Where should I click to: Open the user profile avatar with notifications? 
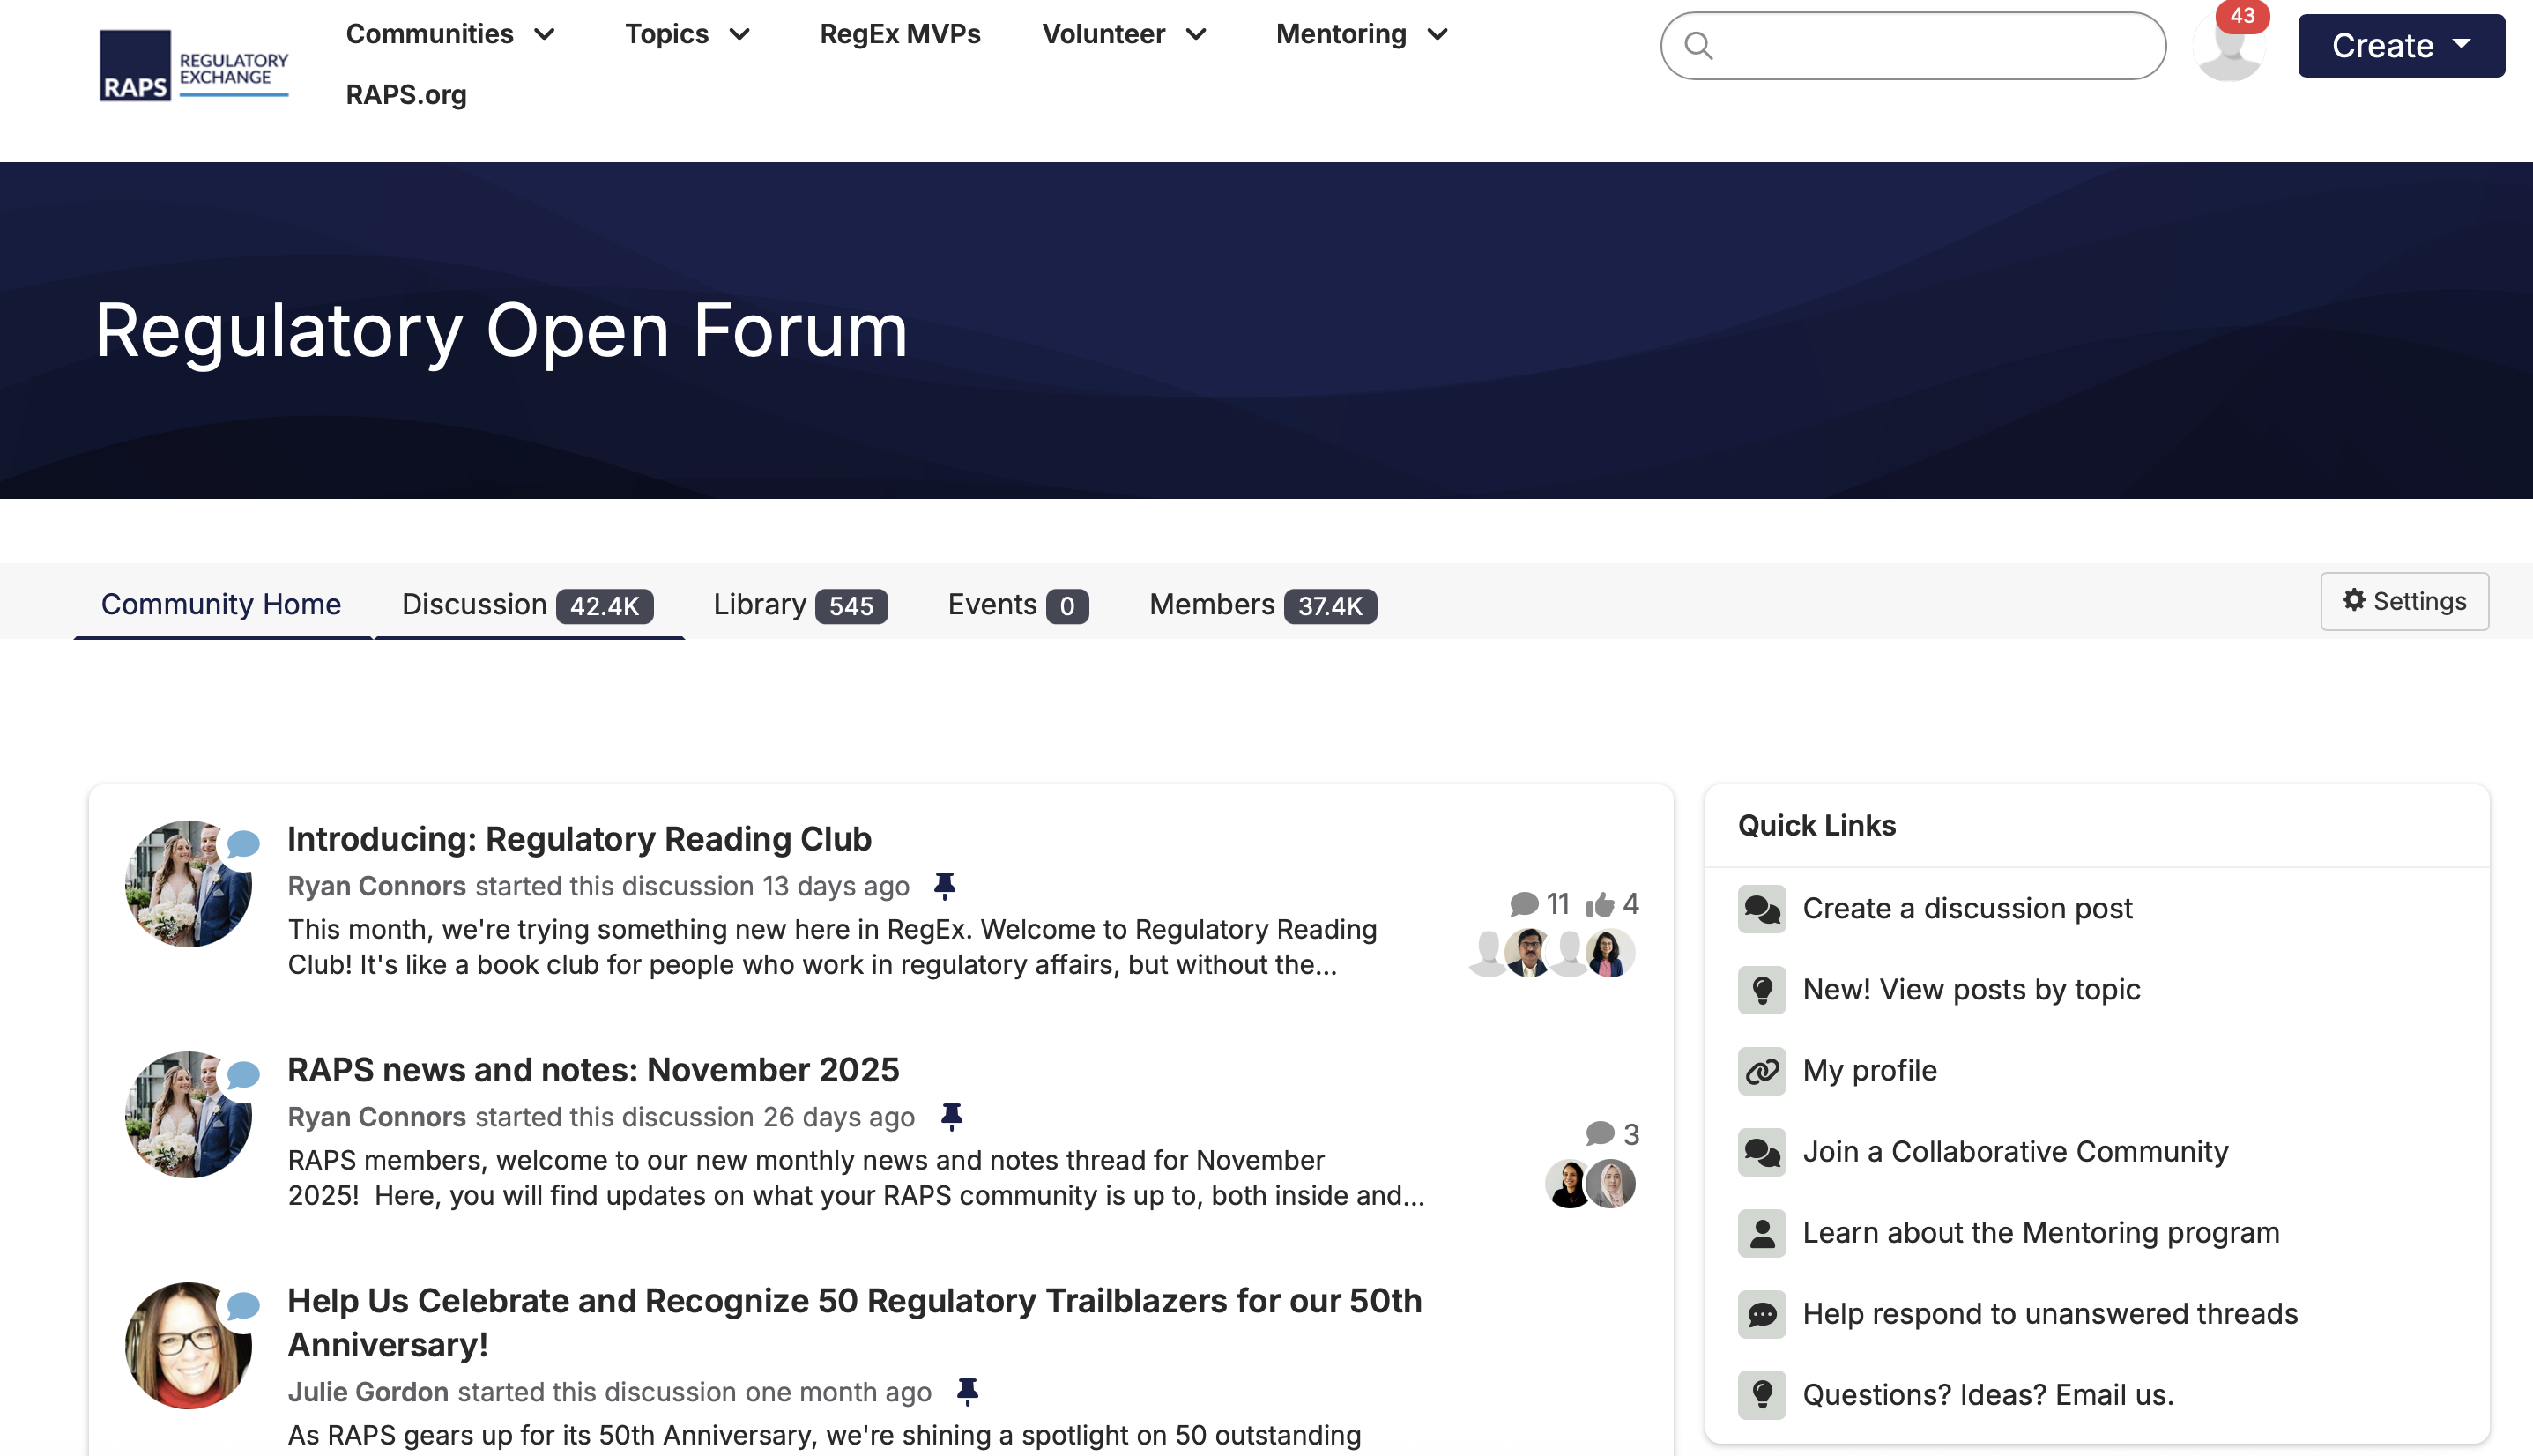(x=2228, y=46)
